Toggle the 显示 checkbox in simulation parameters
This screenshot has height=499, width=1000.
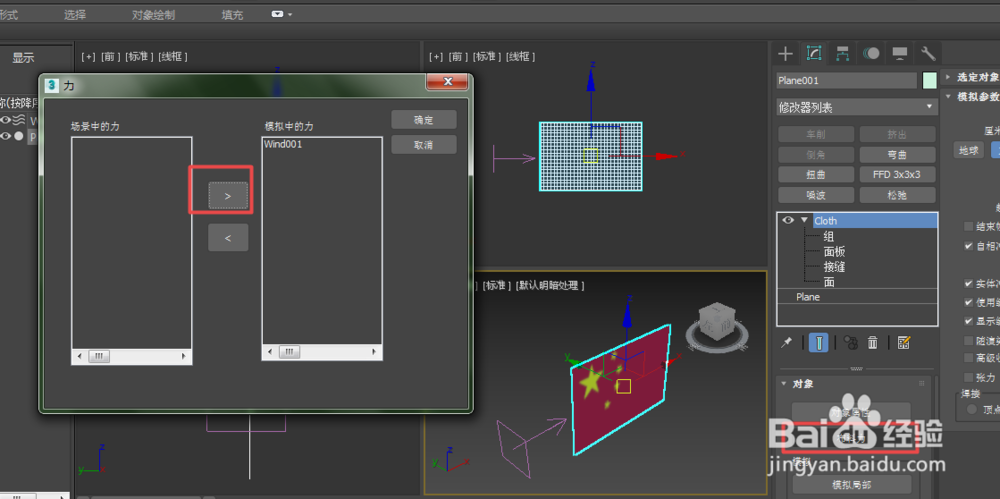(x=969, y=321)
